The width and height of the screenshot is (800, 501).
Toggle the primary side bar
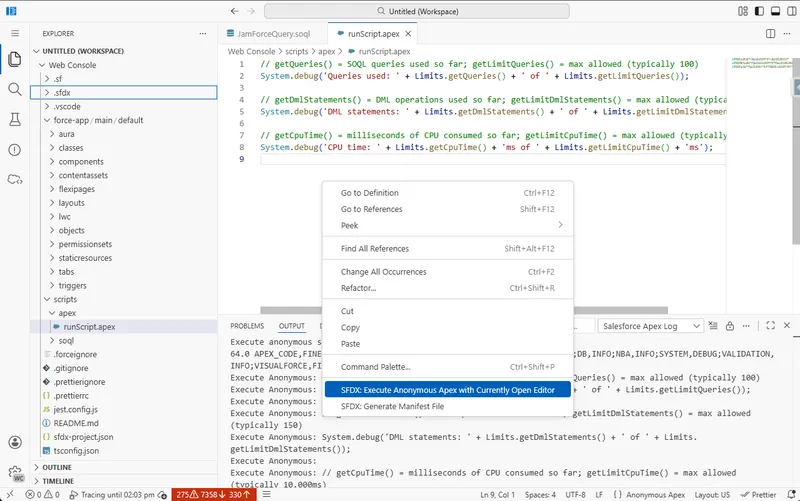tap(759, 11)
